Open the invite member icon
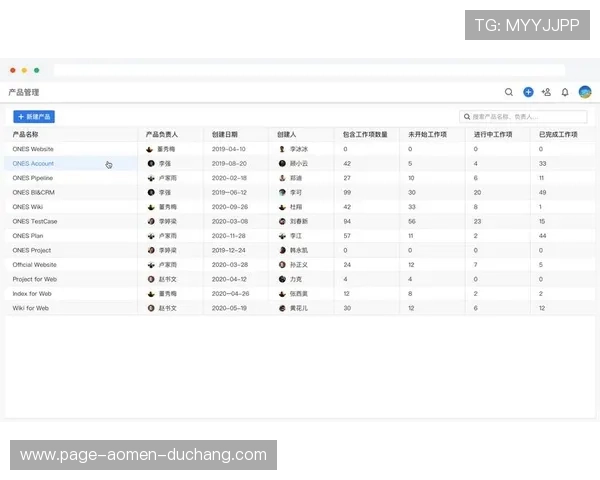This screenshot has width=600, height=480. point(546,92)
